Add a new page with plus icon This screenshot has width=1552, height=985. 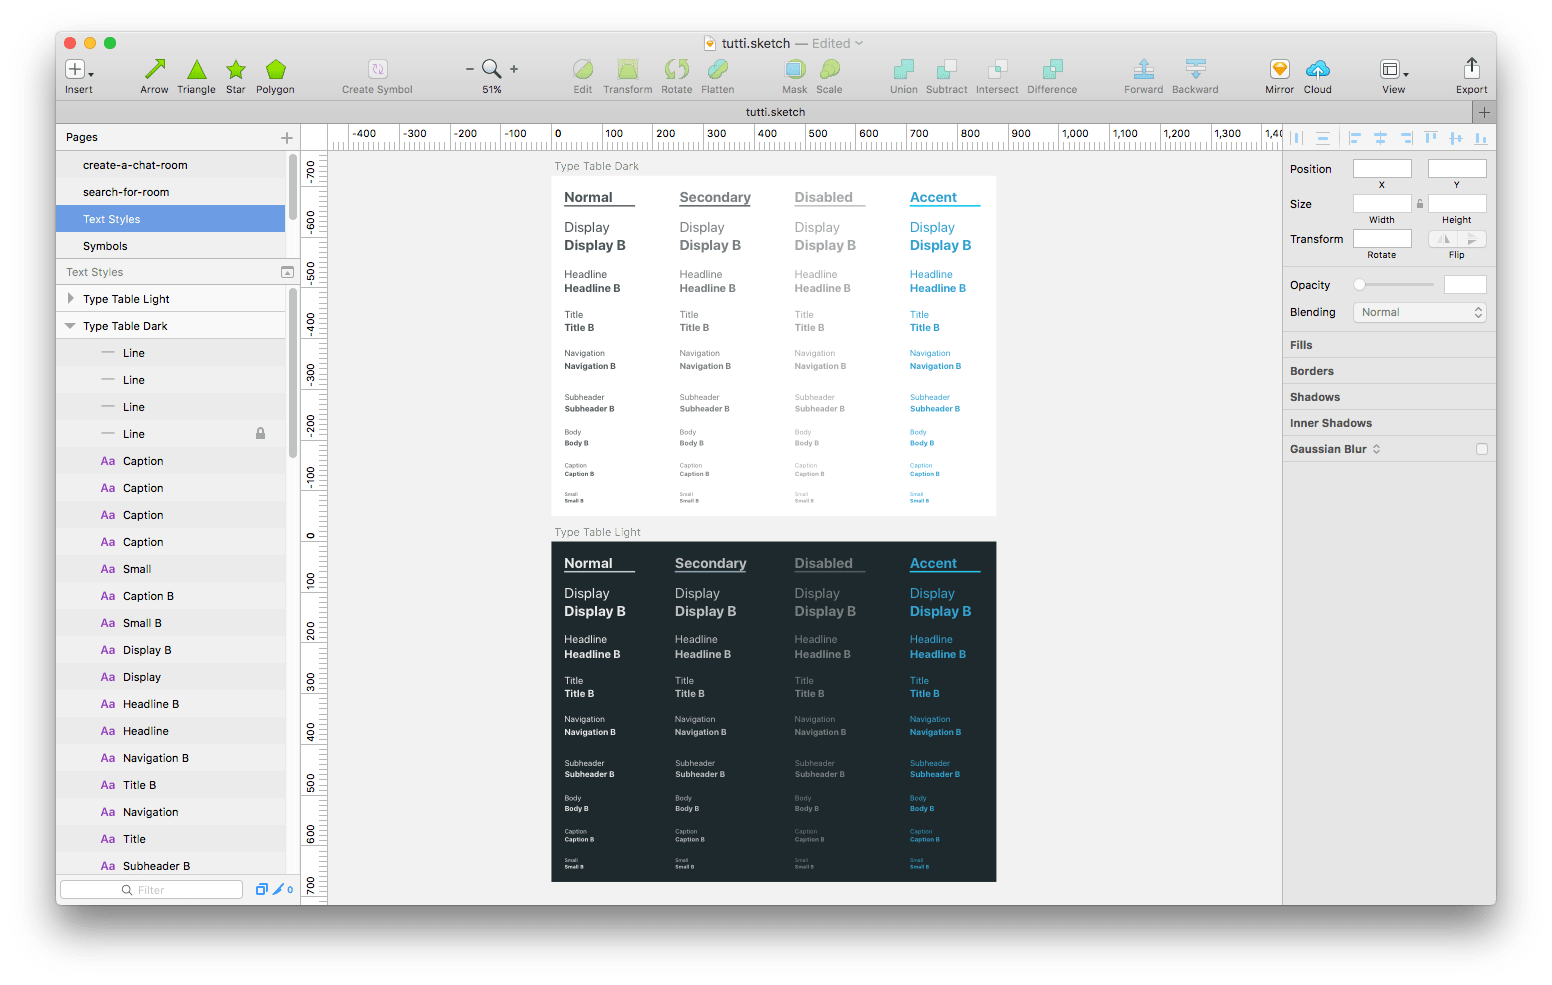pos(287,138)
